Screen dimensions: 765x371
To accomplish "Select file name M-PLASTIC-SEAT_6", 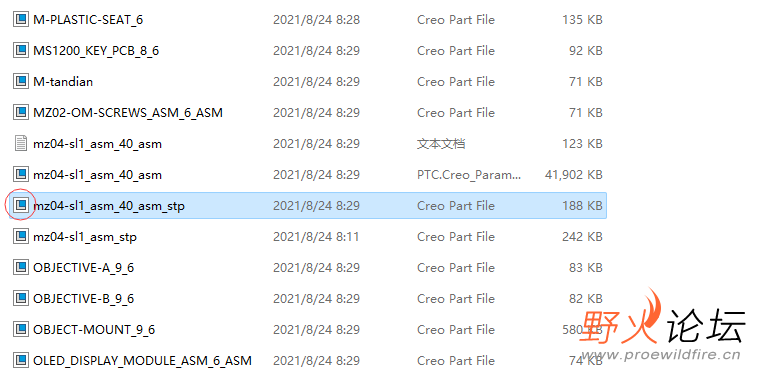I will point(88,20).
